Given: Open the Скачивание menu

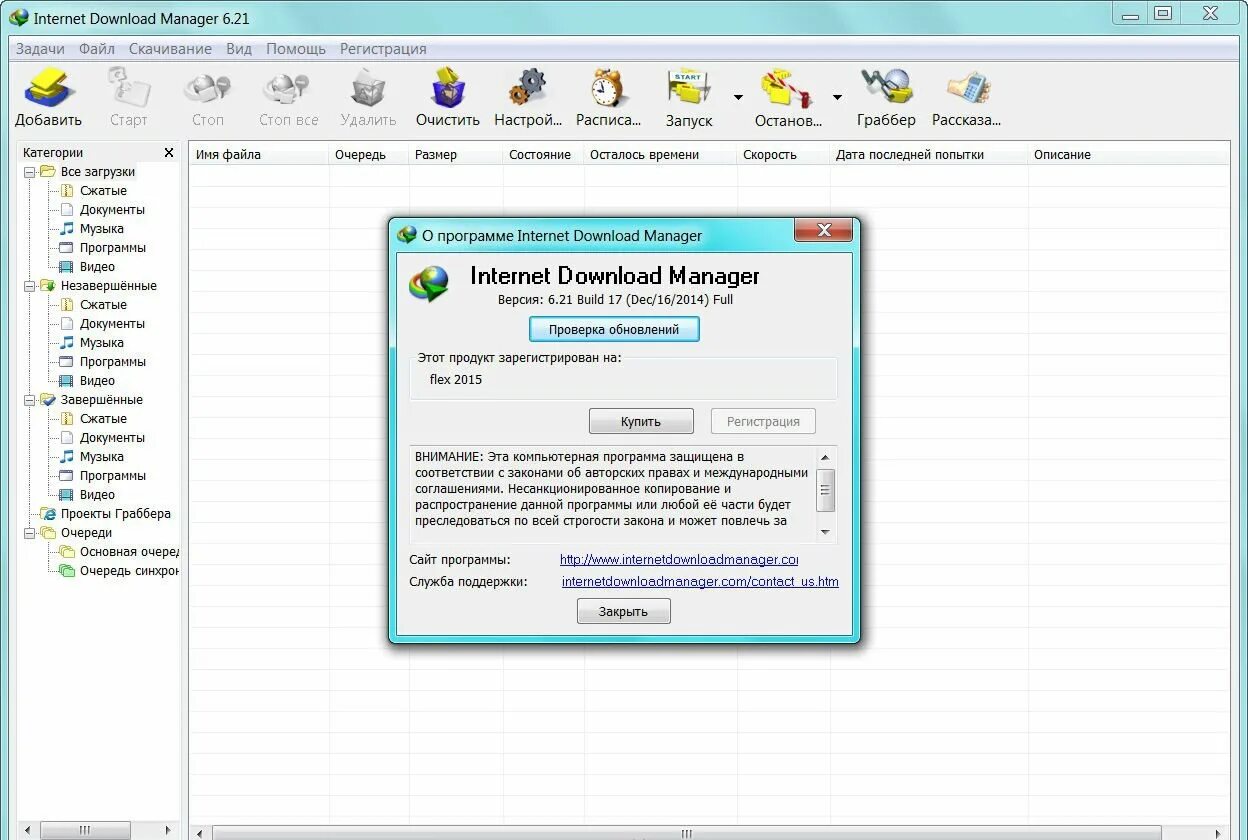Looking at the screenshot, I should 170,48.
